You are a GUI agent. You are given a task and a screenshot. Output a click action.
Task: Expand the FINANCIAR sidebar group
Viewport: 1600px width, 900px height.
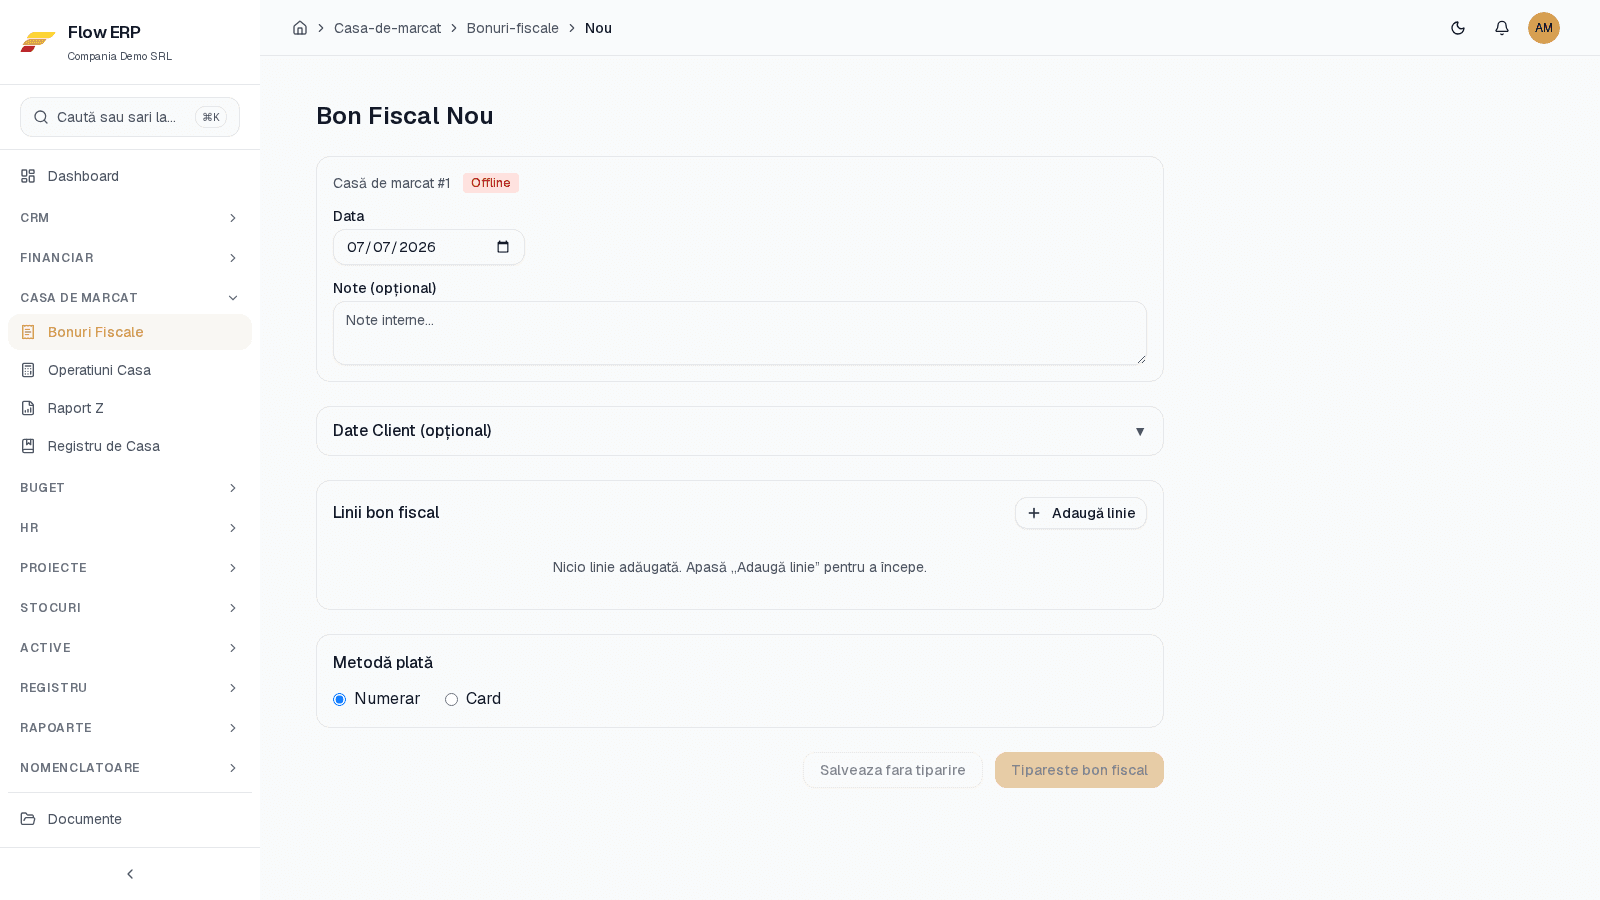point(130,258)
